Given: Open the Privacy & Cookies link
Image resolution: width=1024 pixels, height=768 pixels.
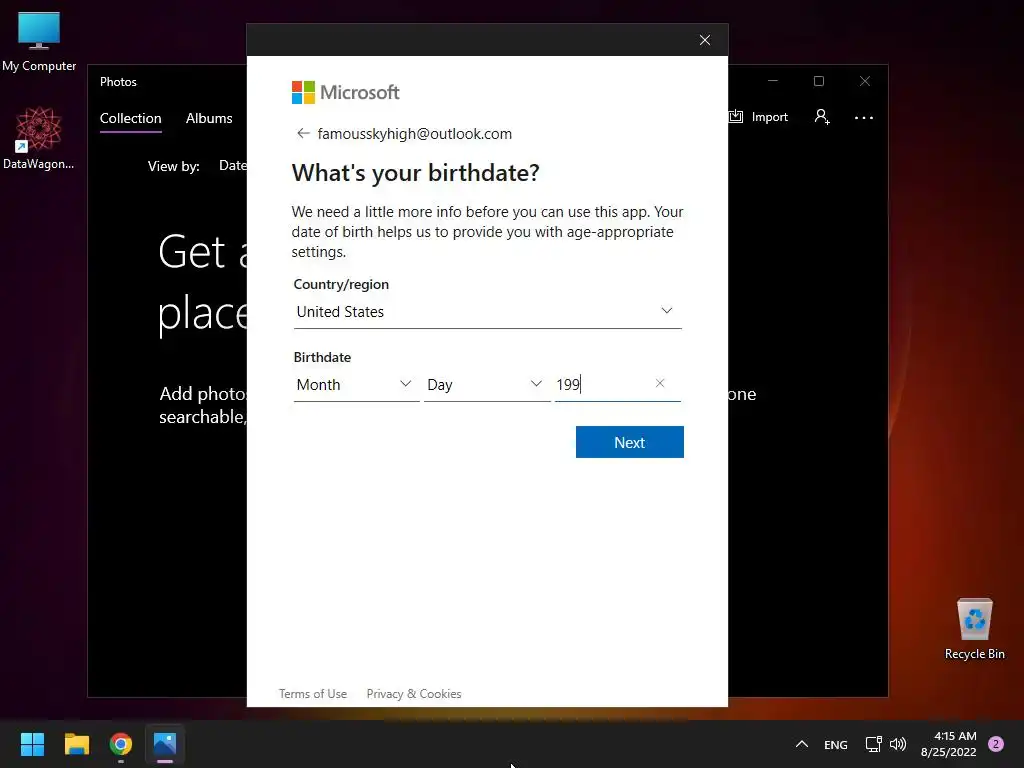Looking at the screenshot, I should pos(414,694).
